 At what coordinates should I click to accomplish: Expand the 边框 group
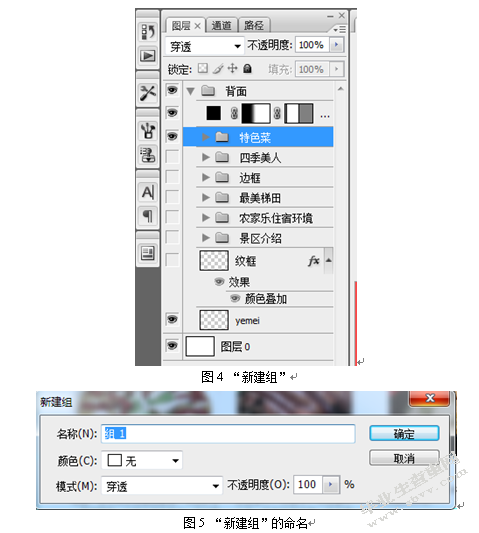[205, 177]
